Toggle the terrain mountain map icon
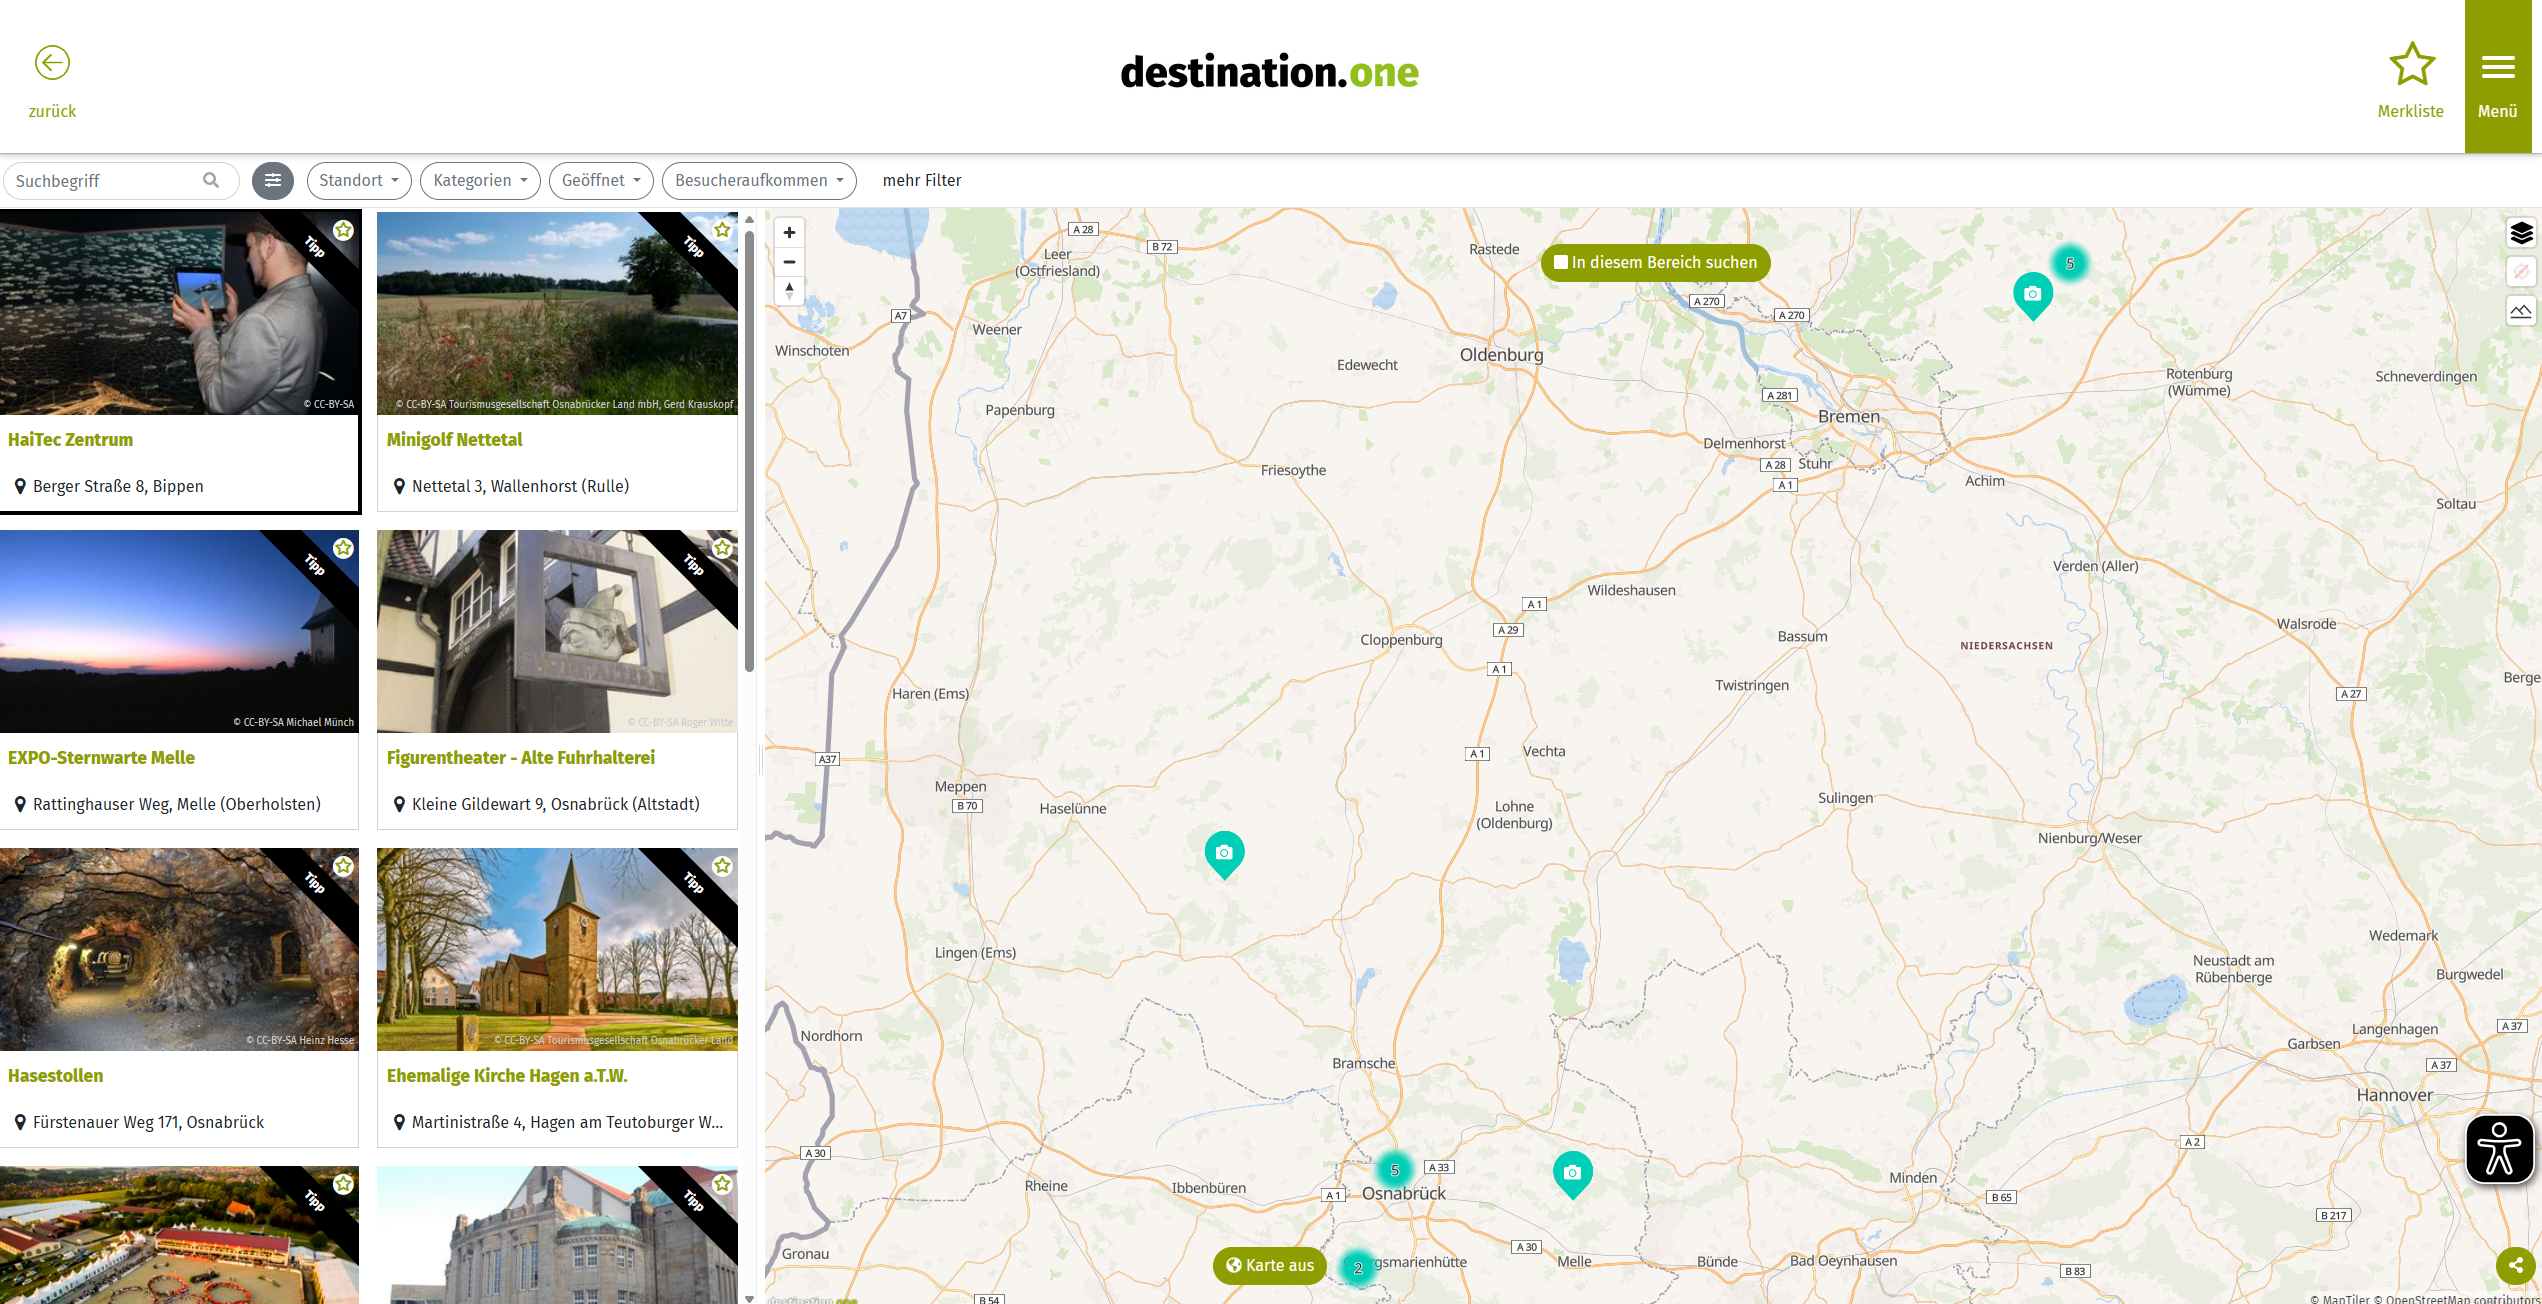The width and height of the screenshot is (2542, 1304). coord(2521,310)
